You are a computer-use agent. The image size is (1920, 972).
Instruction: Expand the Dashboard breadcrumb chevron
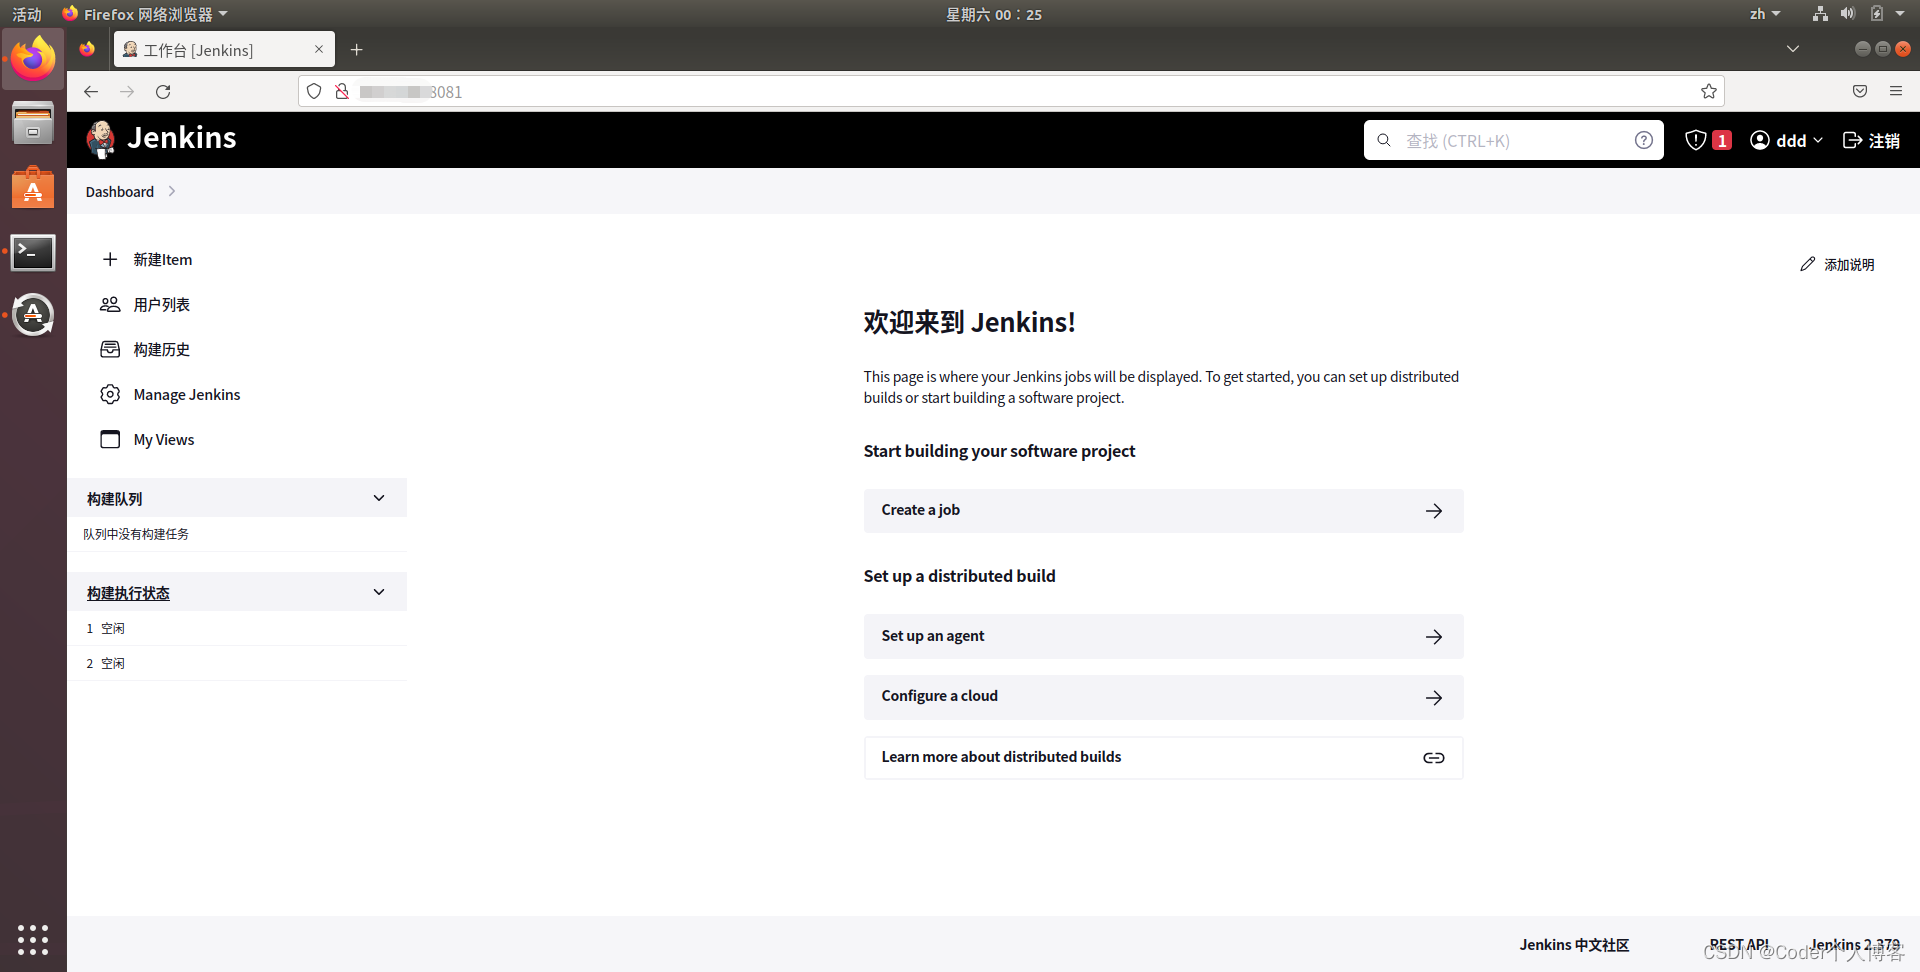click(172, 191)
